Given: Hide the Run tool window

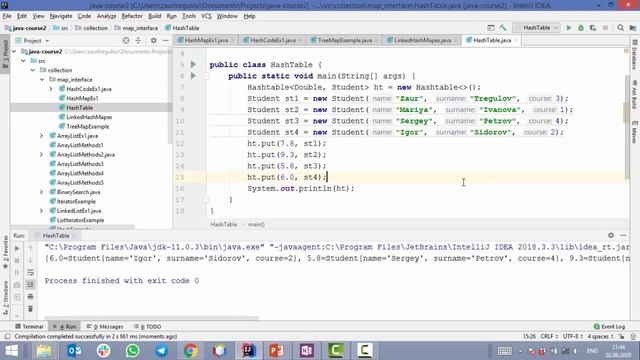Looking at the screenshot, I should (x=623, y=235).
